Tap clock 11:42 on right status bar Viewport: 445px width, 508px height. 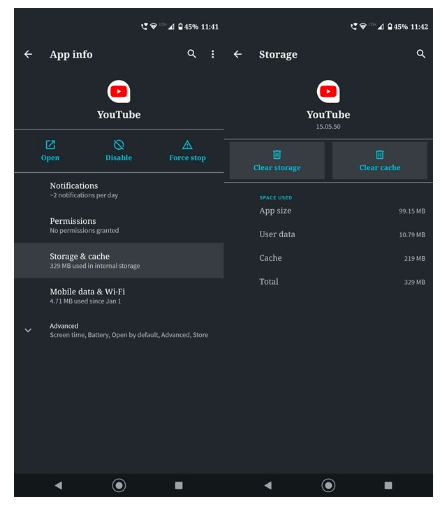pos(419,27)
